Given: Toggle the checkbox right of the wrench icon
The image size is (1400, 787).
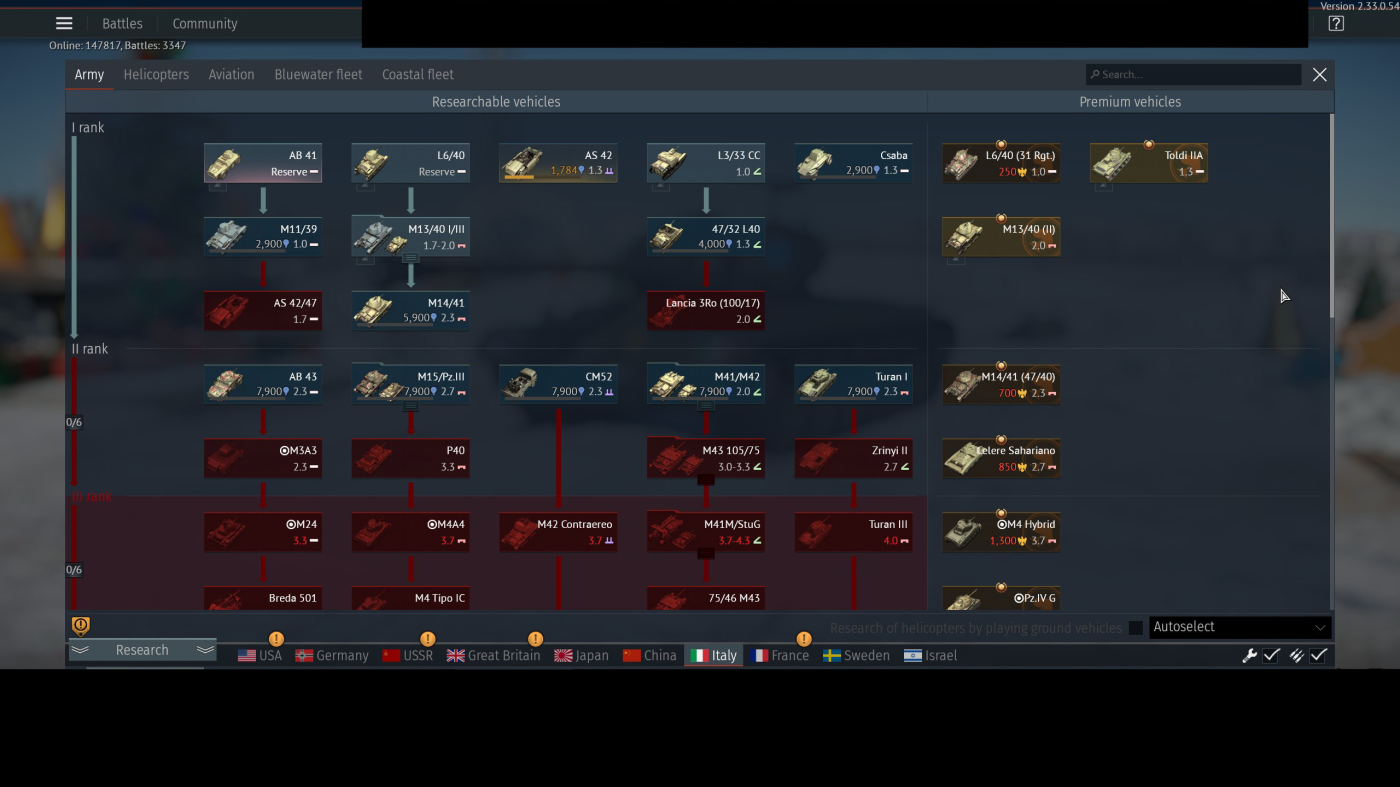Looking at the screenshot, I should pos(1272,656).
